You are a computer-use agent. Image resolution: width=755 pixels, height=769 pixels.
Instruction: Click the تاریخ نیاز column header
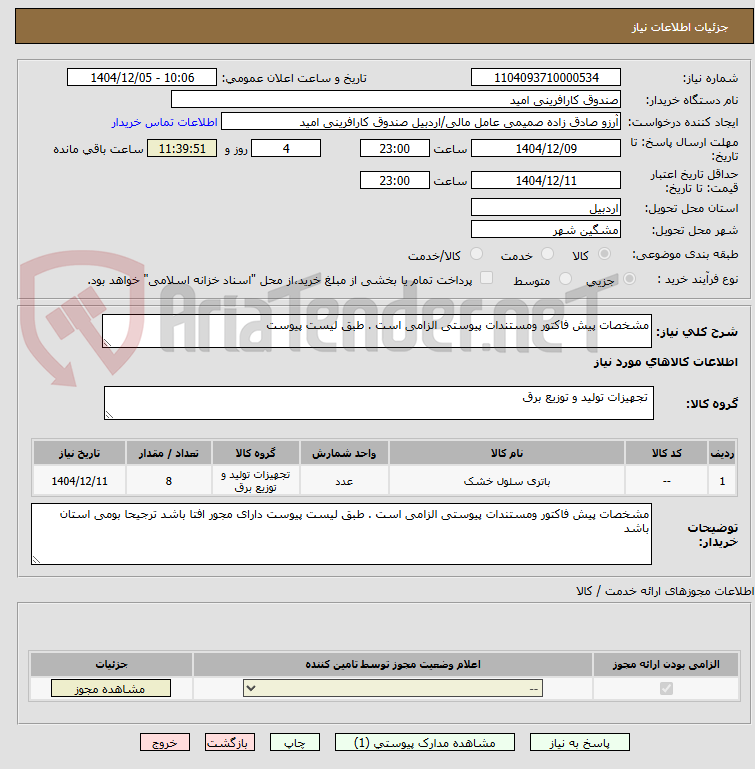(79, 453)
